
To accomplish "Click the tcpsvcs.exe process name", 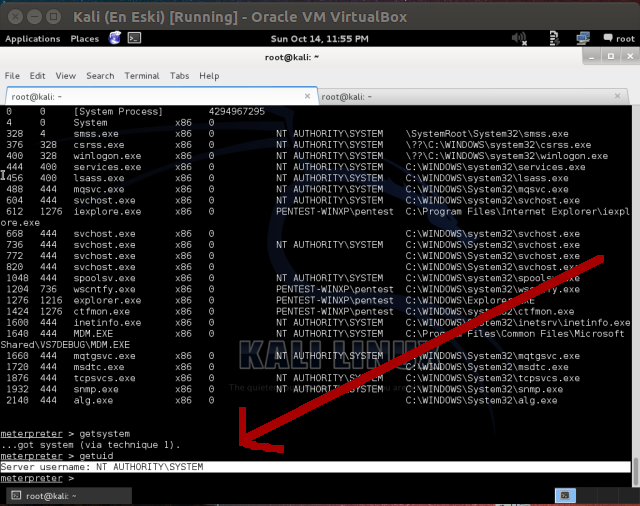I will click(x=104, y=378).
